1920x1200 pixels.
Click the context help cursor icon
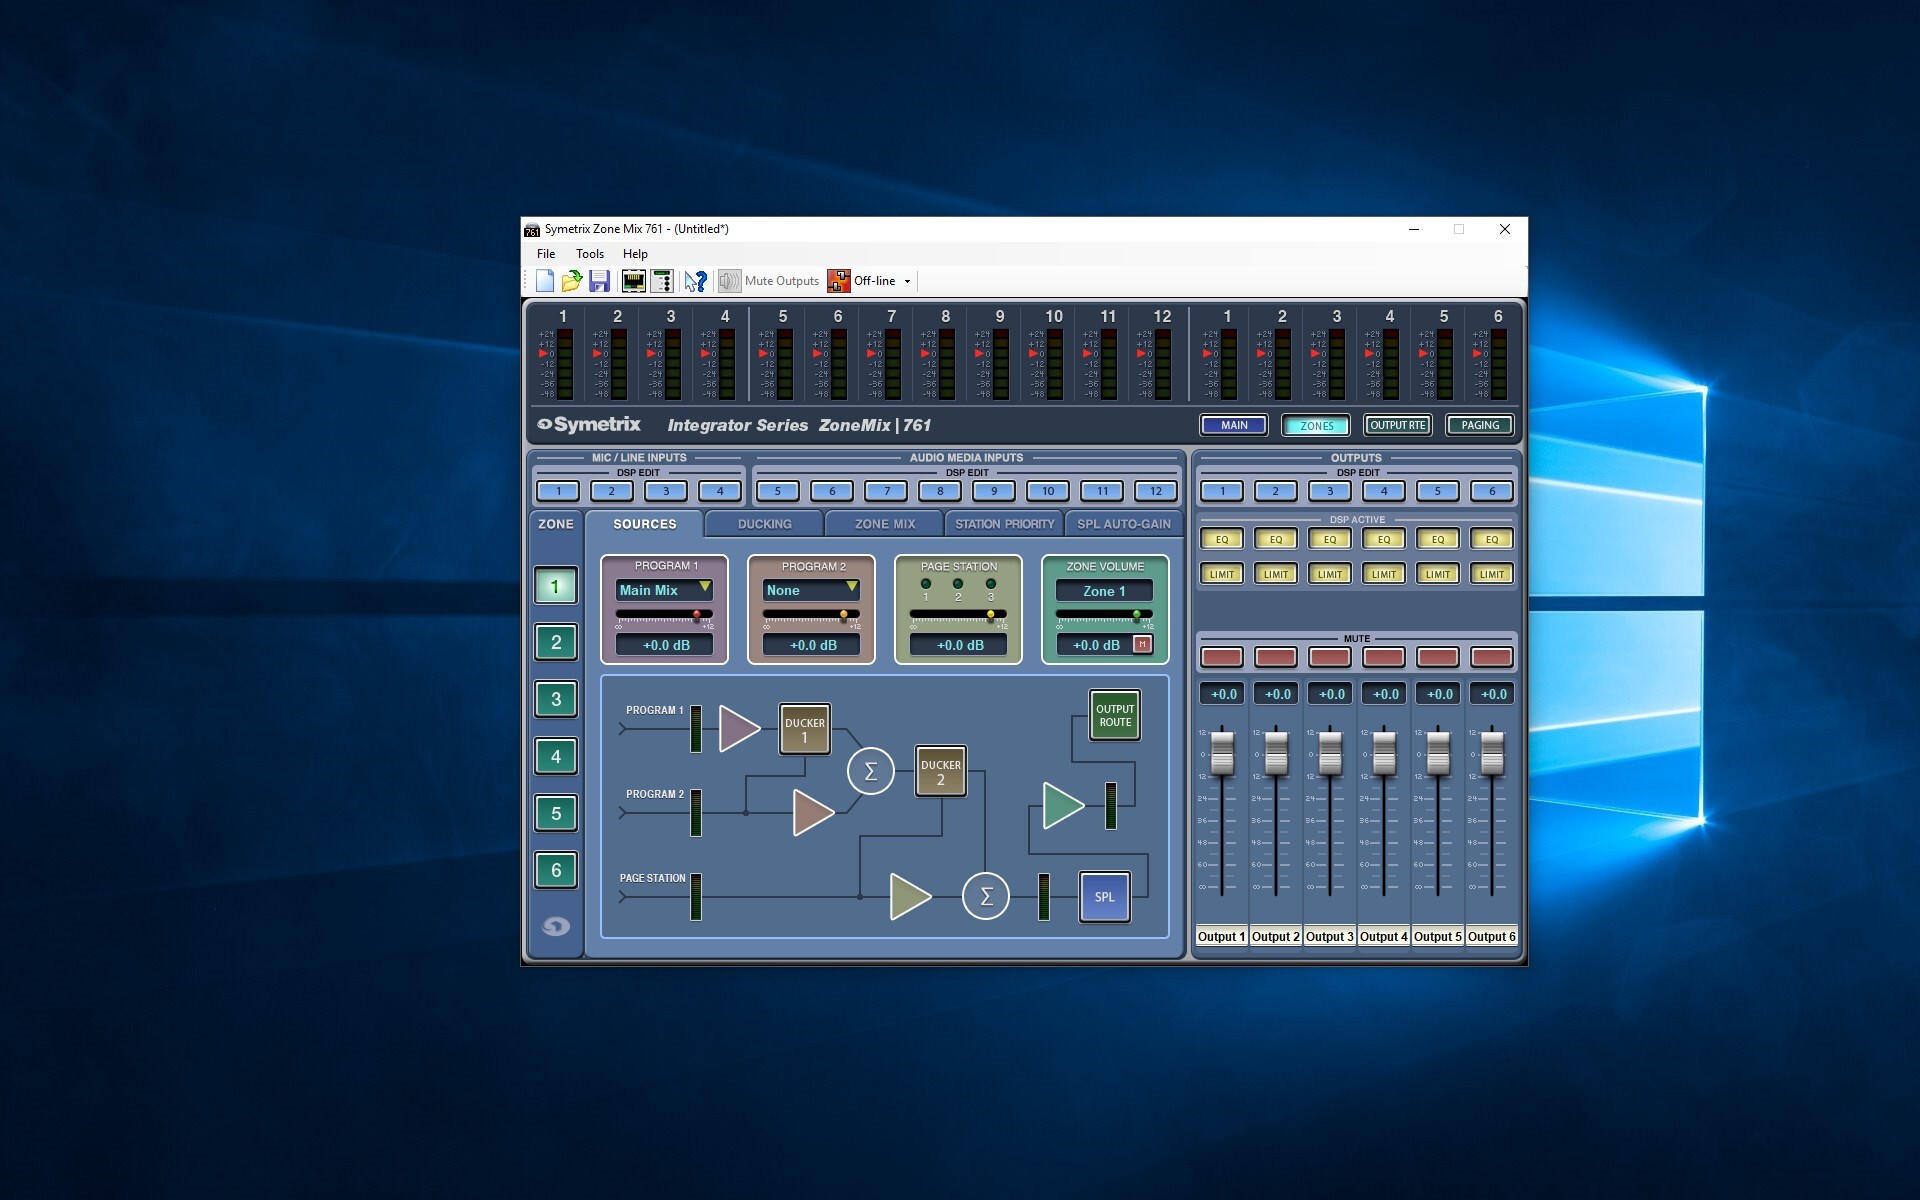click(x=696, y=281)
